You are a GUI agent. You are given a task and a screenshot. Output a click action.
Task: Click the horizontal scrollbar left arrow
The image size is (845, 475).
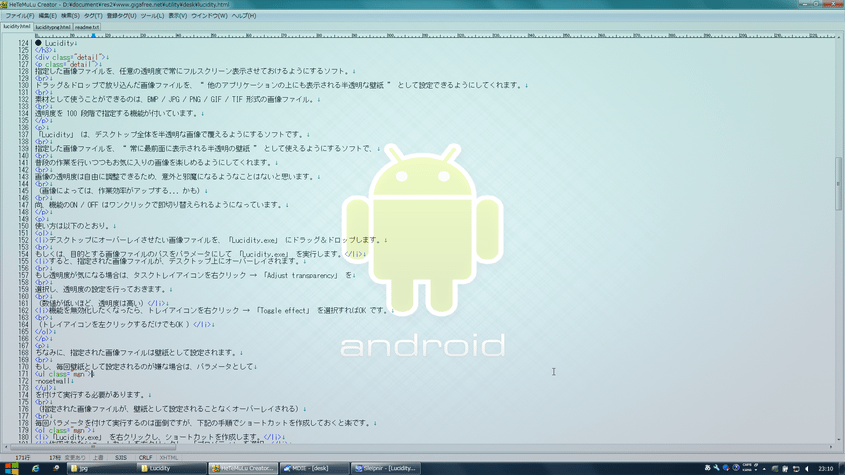[6, 447]
